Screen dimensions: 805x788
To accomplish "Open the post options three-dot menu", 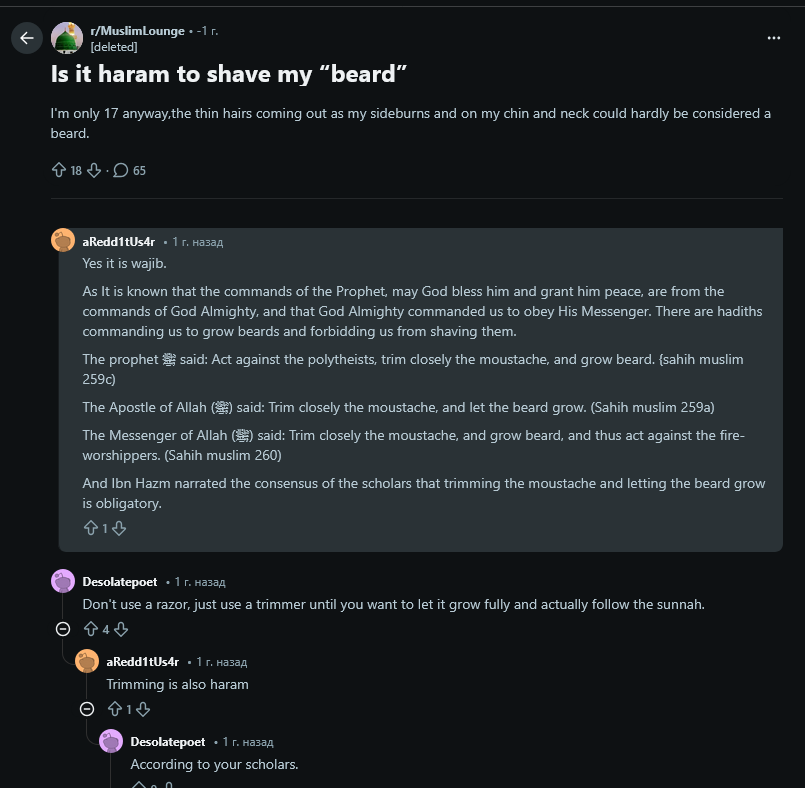I will pos(773,38).
